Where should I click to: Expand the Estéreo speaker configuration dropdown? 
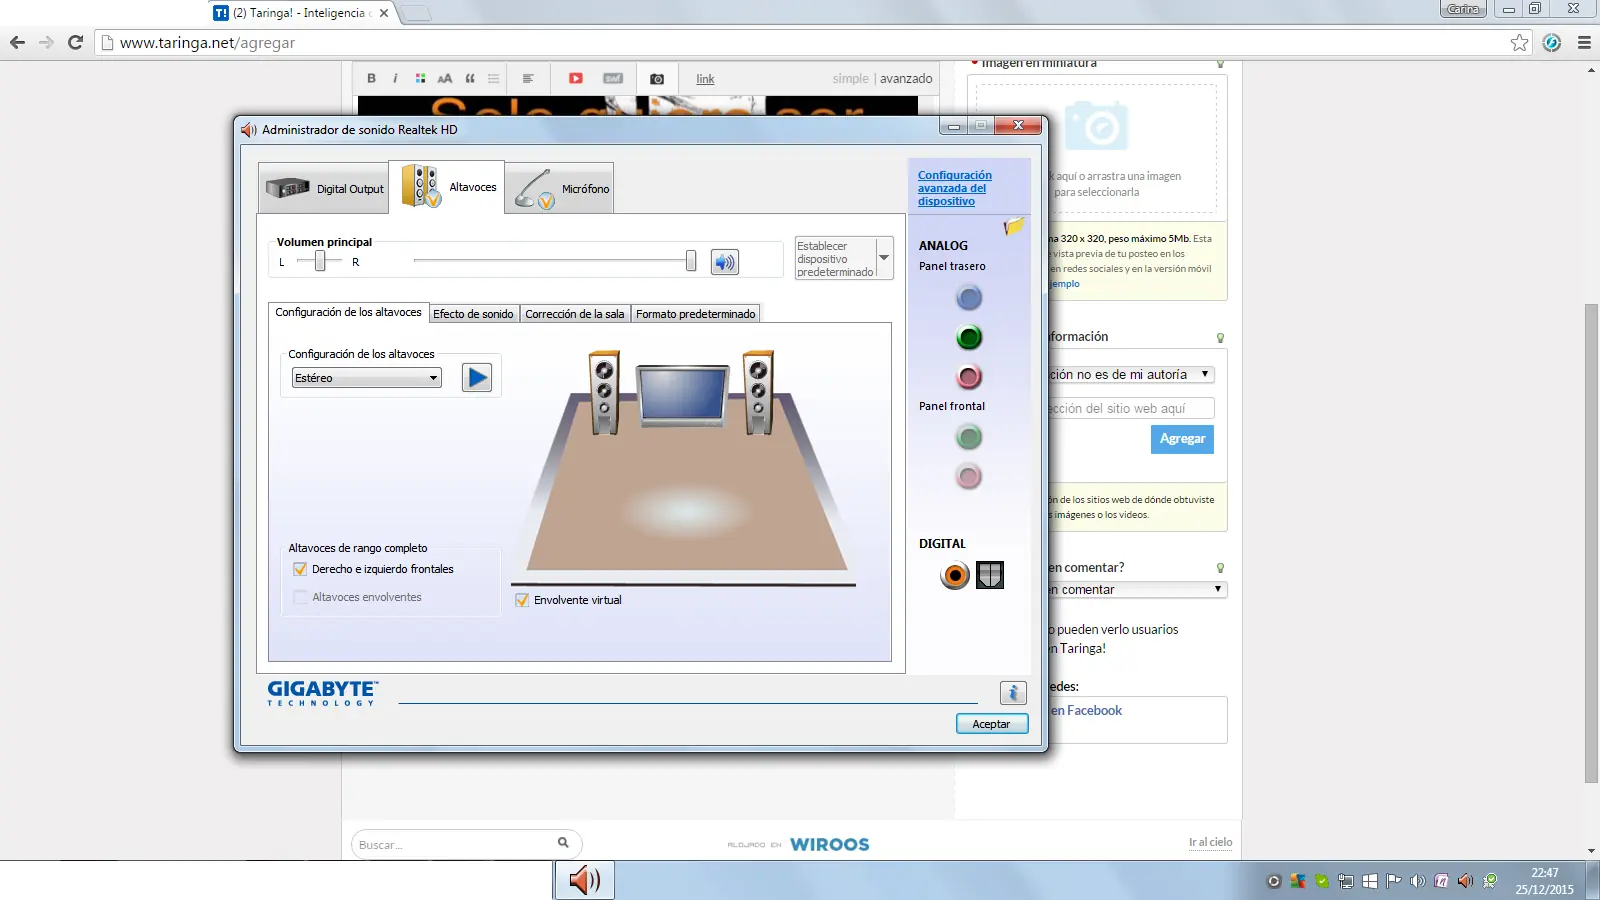(367, 378)
